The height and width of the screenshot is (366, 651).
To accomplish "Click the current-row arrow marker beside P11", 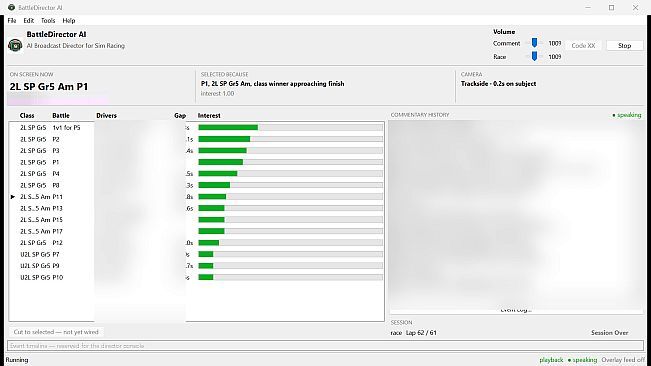I will 13,197.
